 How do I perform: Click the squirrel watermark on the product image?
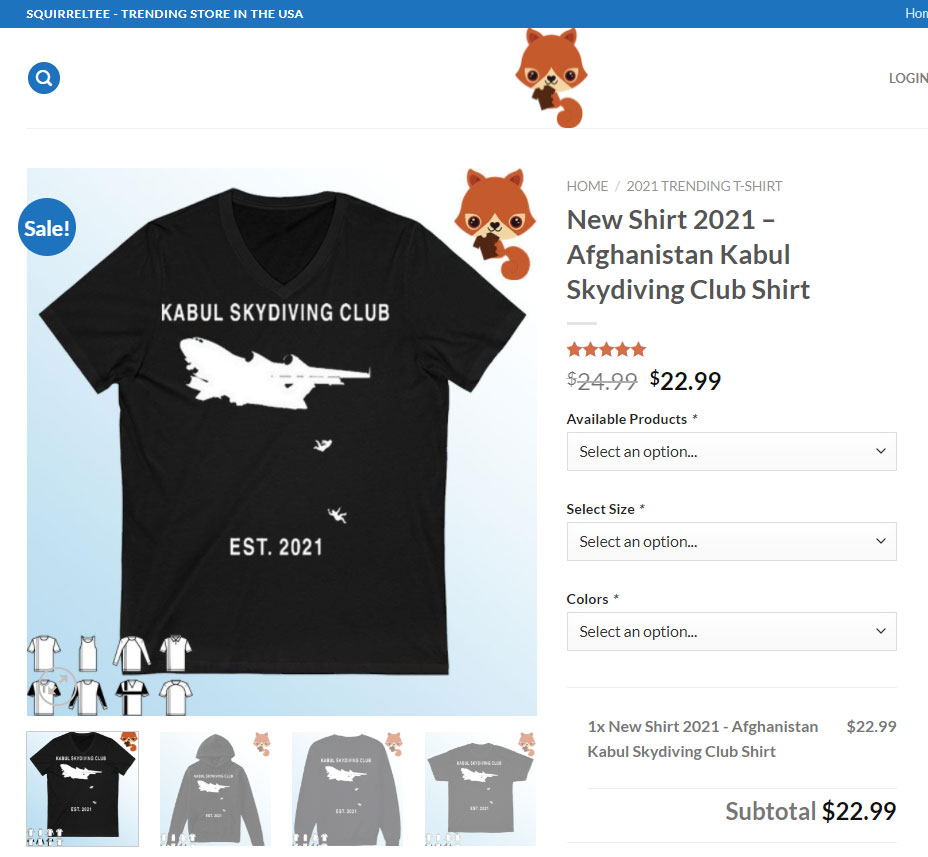click(492, 224)
